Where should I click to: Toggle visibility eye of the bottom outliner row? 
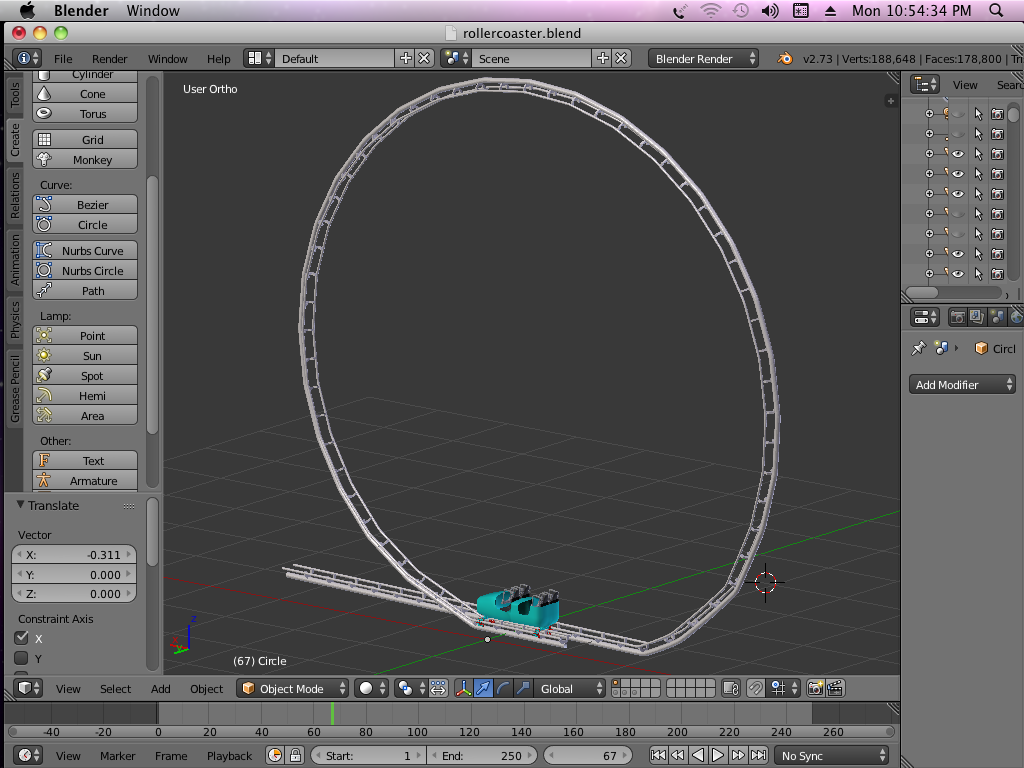[958, 273]
